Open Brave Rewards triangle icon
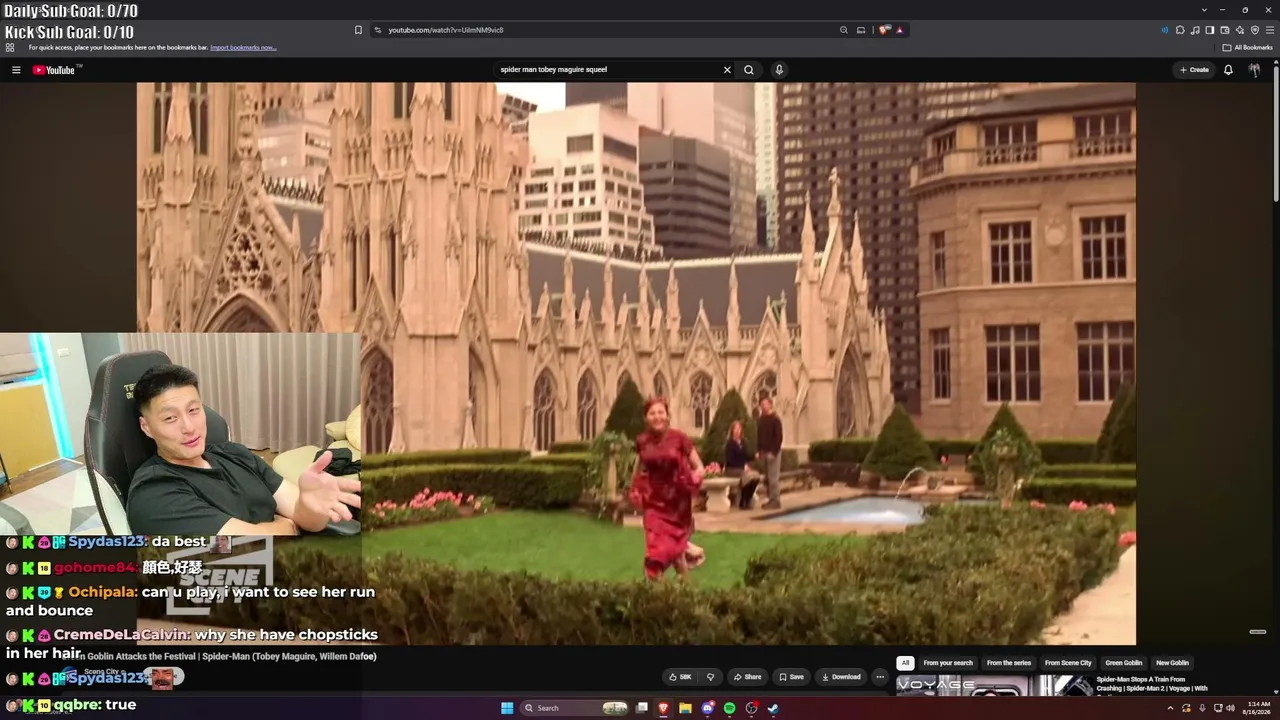This screenshot has width=1280, height=720. click(900, 30)
